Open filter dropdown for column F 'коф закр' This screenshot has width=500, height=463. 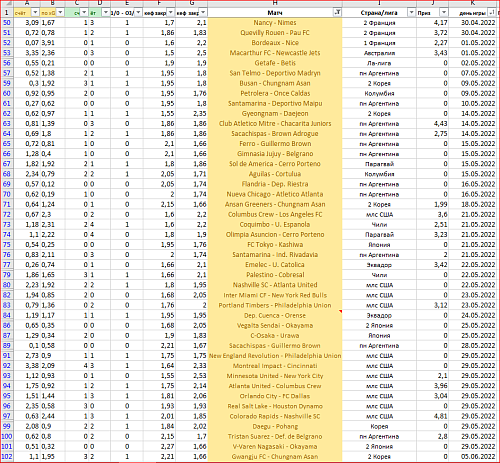point(170,13)
